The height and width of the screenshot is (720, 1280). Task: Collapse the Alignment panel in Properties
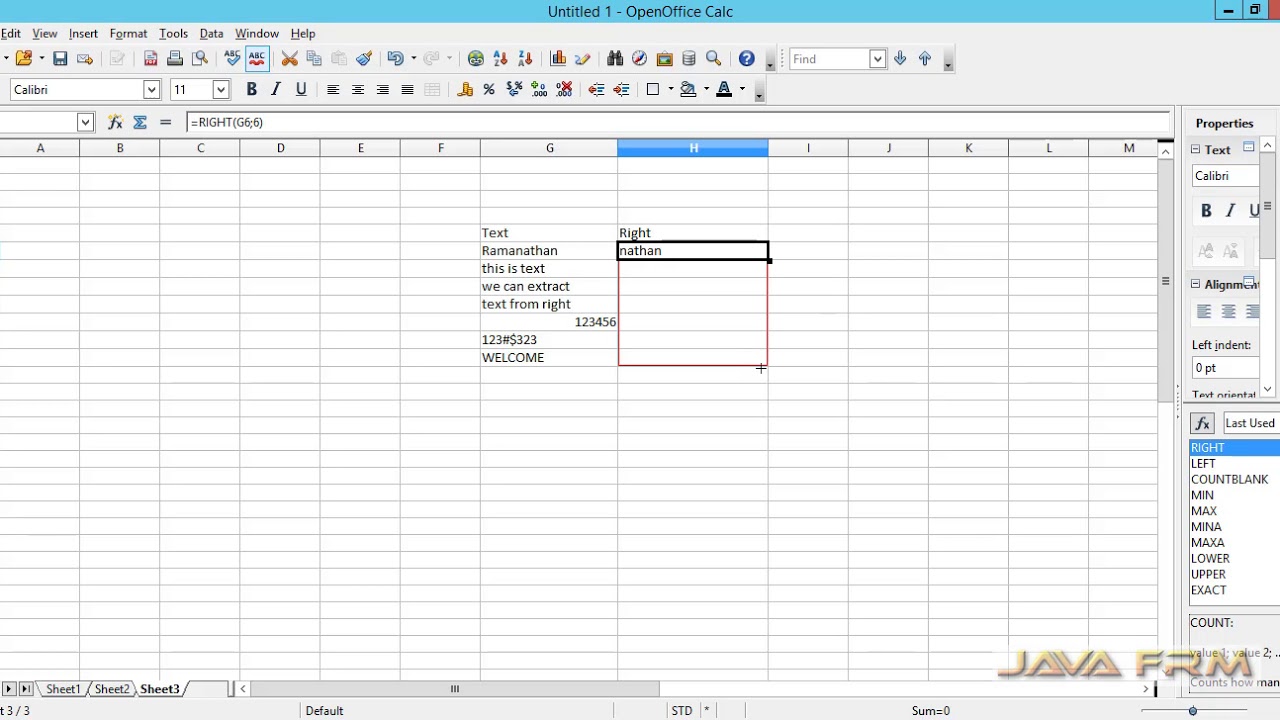point(1195,284)
